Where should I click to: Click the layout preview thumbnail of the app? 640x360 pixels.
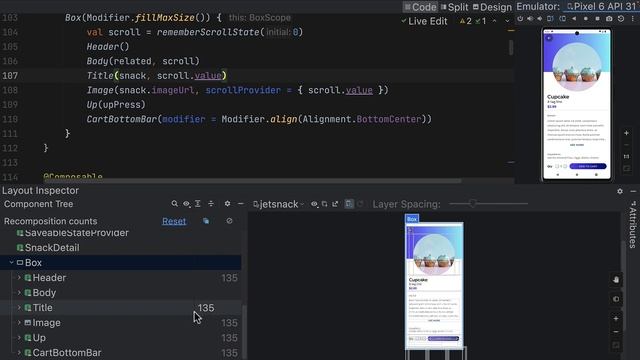pyautogui.click(x=434, y=286)
